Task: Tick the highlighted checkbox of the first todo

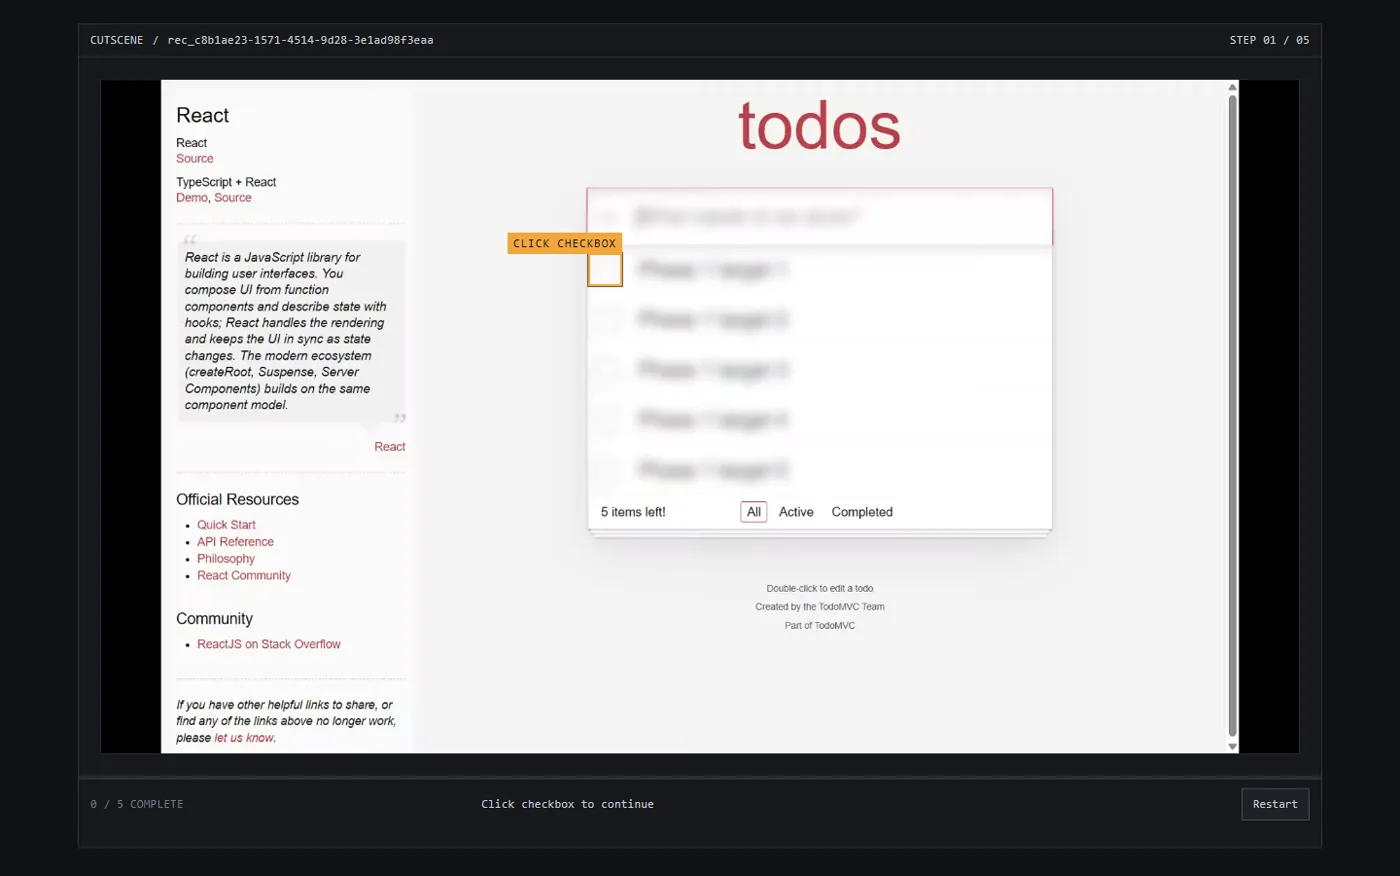Action: tap(605, 270)
